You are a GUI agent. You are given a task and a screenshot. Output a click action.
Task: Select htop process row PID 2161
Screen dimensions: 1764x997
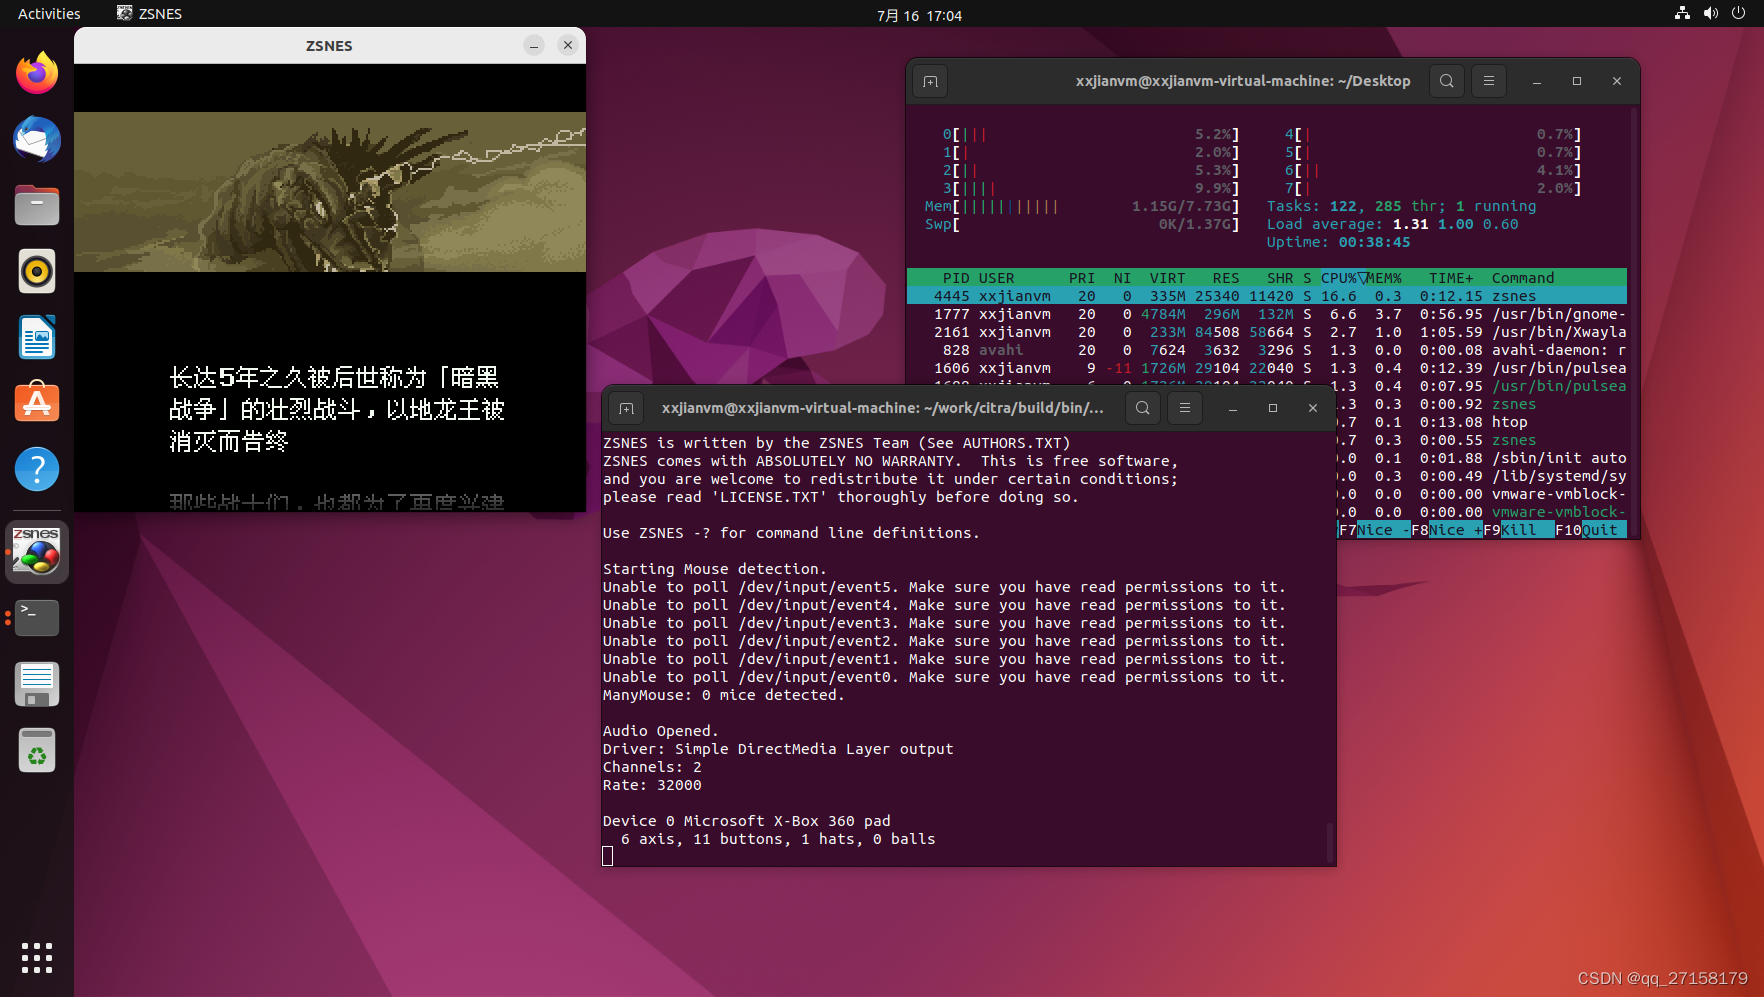[x=1267, y=332]
